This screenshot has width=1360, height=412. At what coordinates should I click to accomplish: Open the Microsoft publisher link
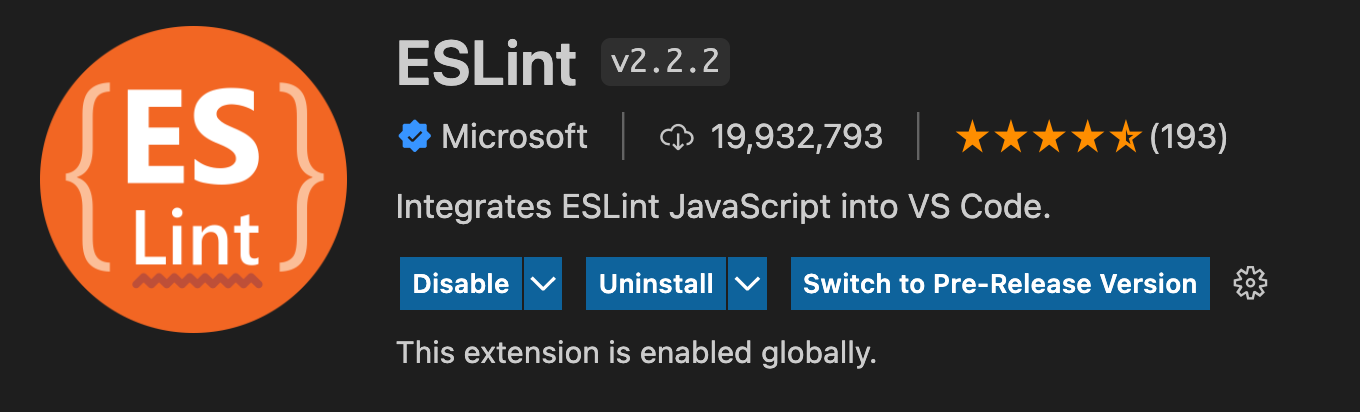point(514,137)
